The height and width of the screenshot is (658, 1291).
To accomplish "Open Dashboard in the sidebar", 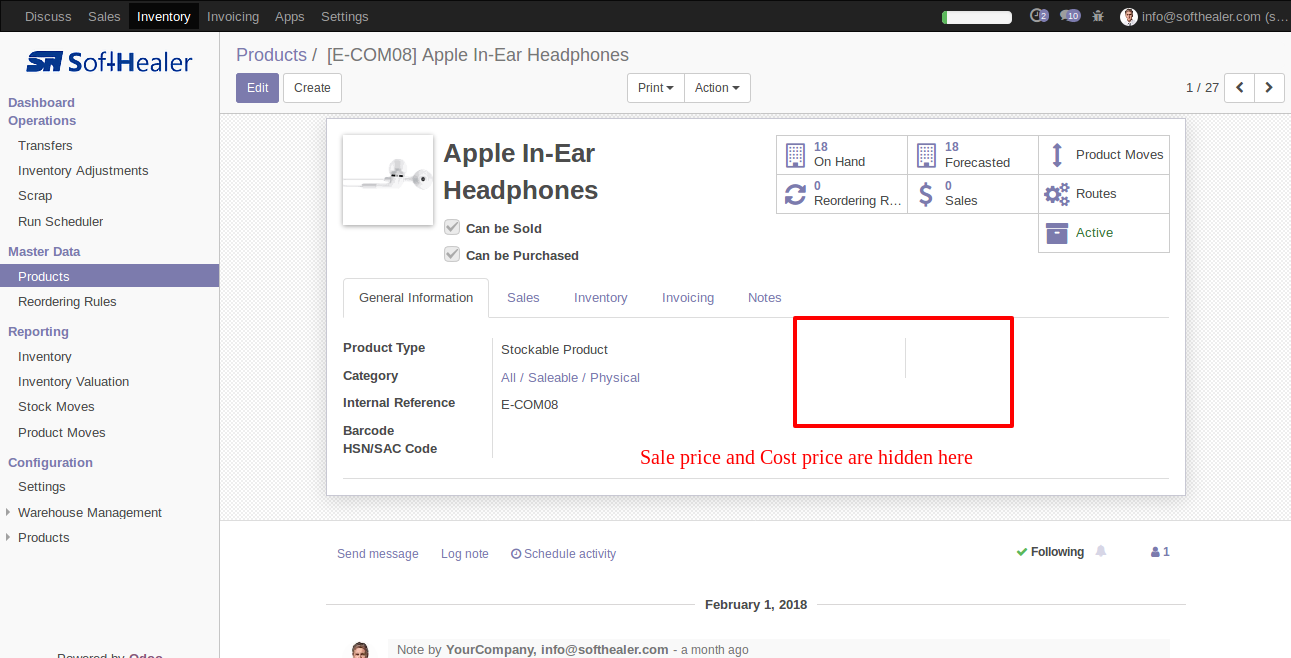I will point(41,102).
